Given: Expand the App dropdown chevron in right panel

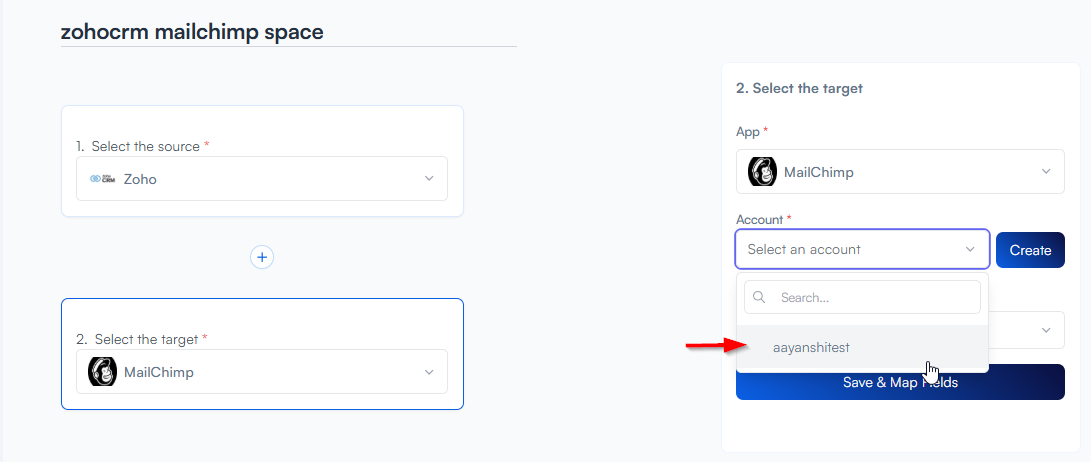Looking at the screenshot, I should tap(1046, 172).
